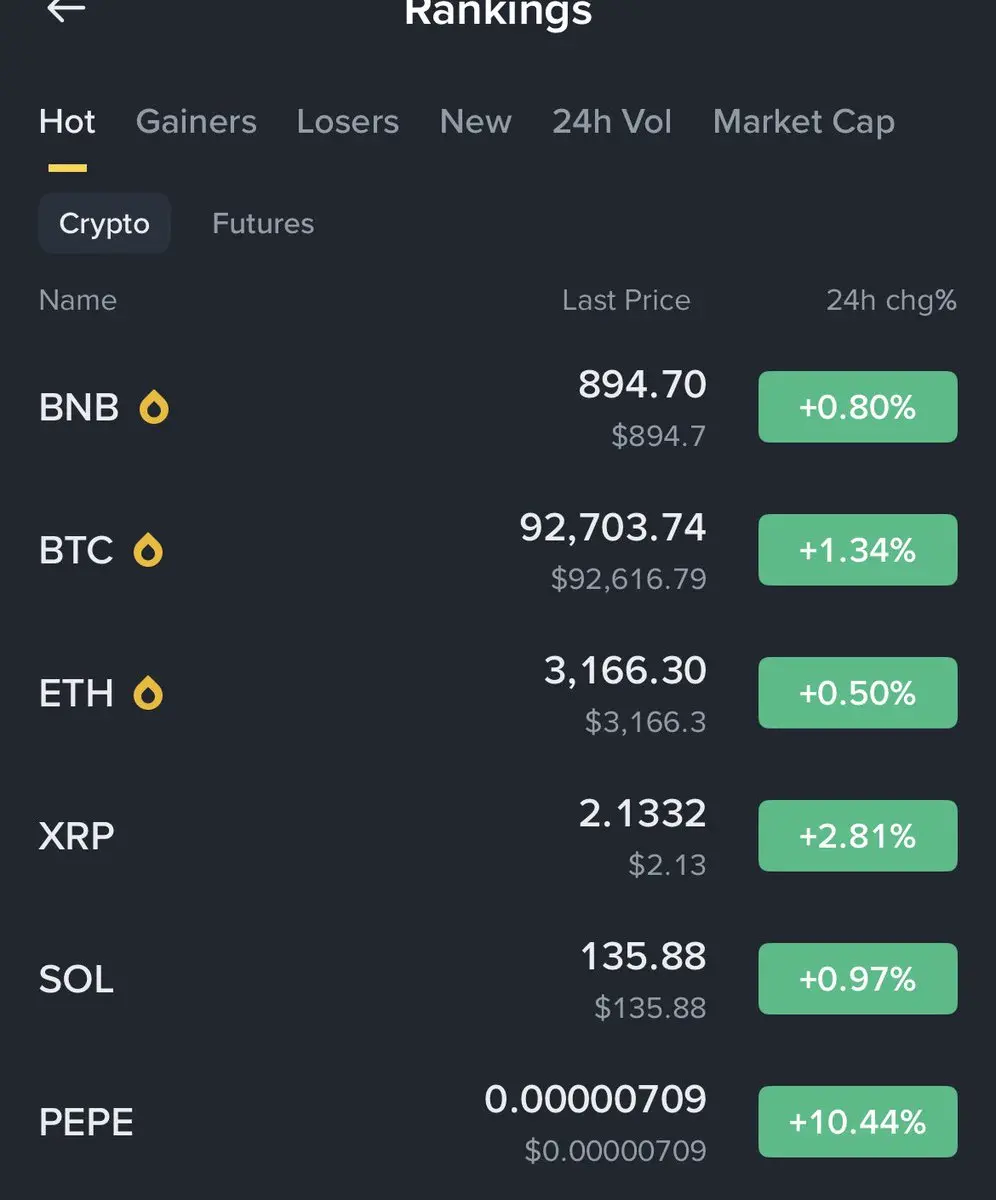Tap the flame icon beside ETH
This screenshot has width=996, height=1200.
148,693
